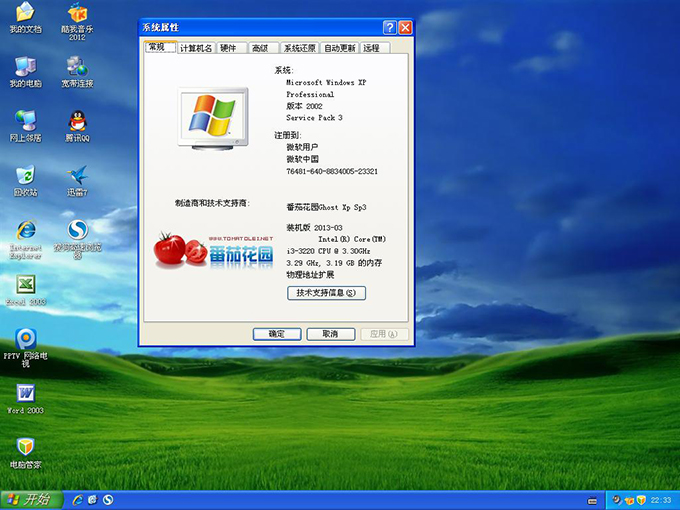Select the 自动更新 tab
680x510 pixels.
(340, 48)
